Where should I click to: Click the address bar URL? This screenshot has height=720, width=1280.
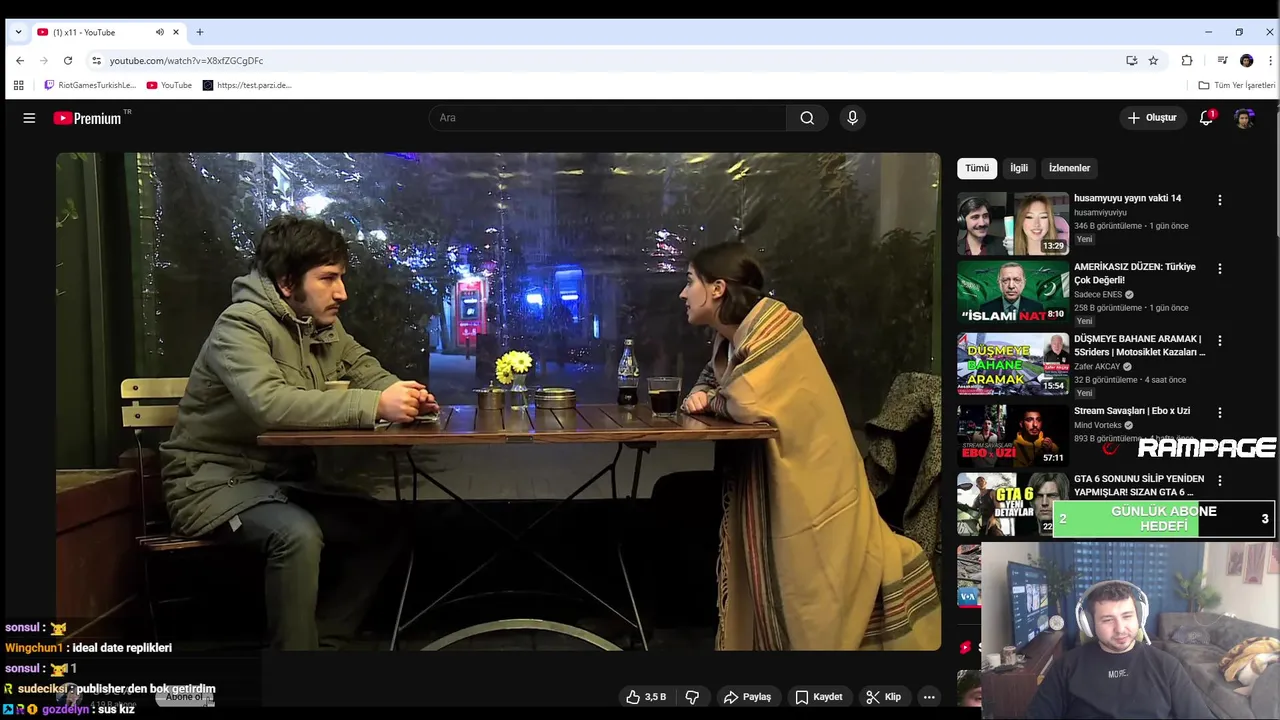(186, 60)
